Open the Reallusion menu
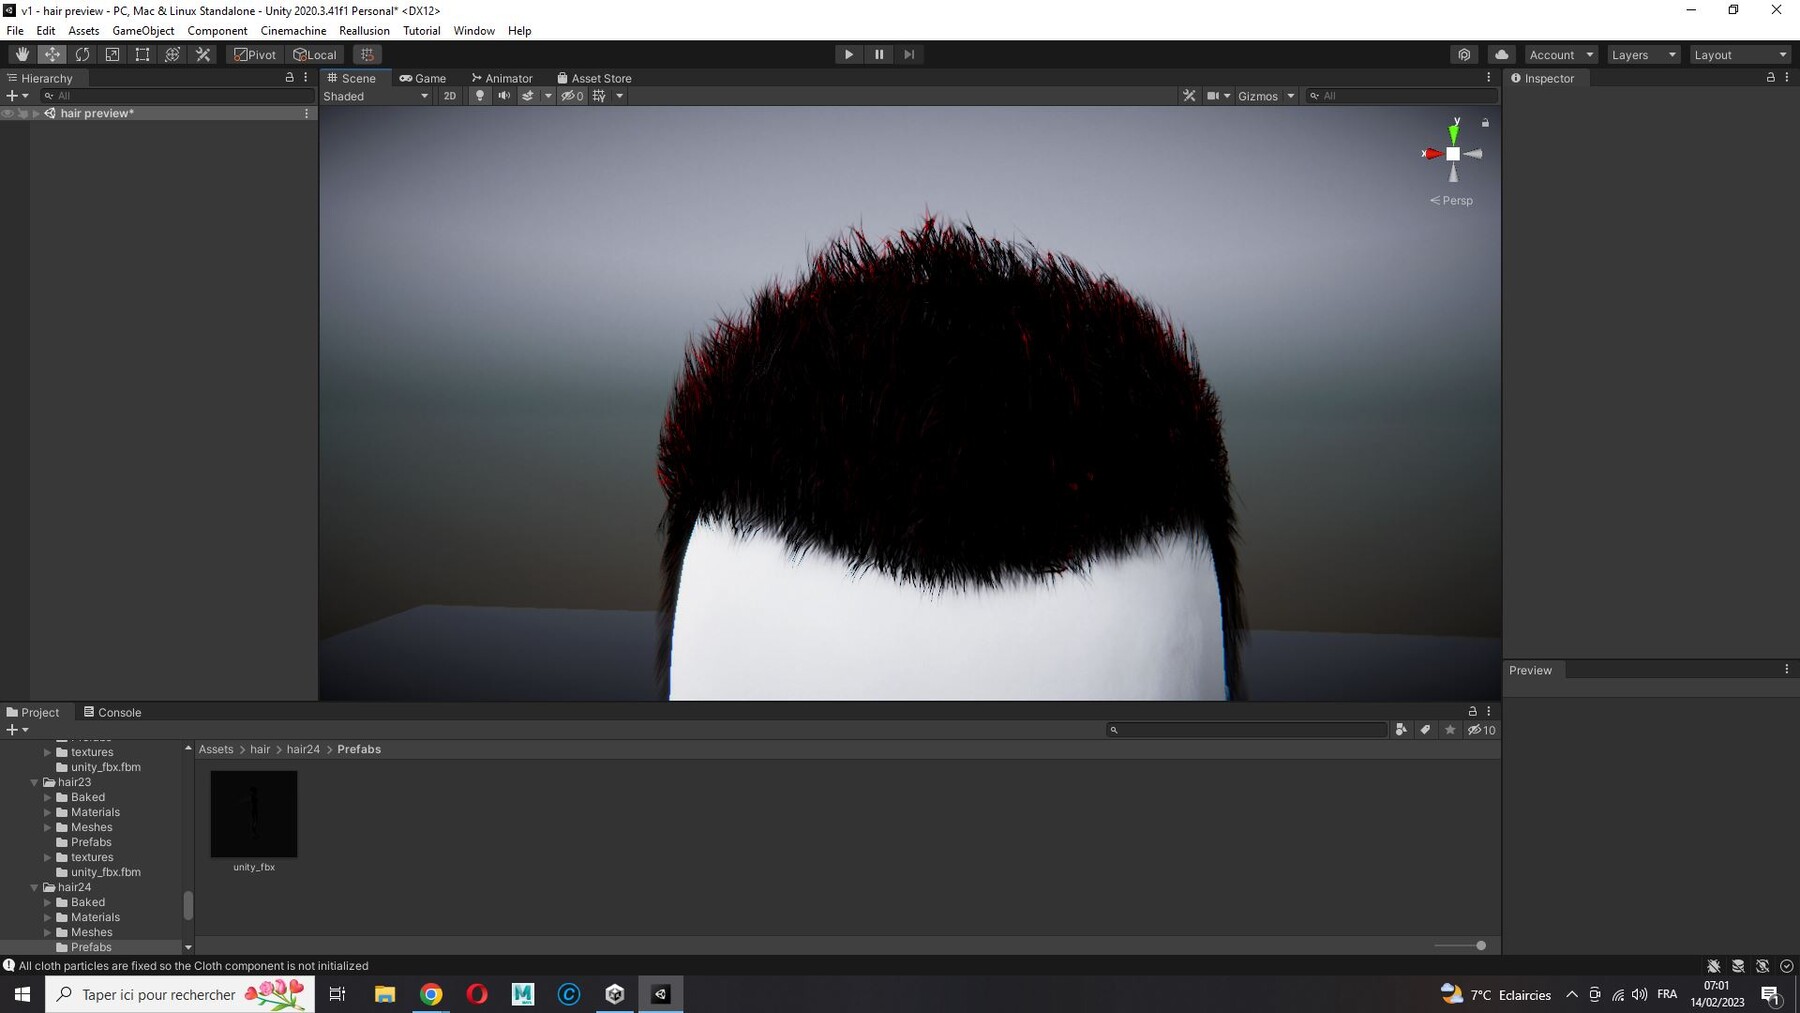 click(364, 31)
